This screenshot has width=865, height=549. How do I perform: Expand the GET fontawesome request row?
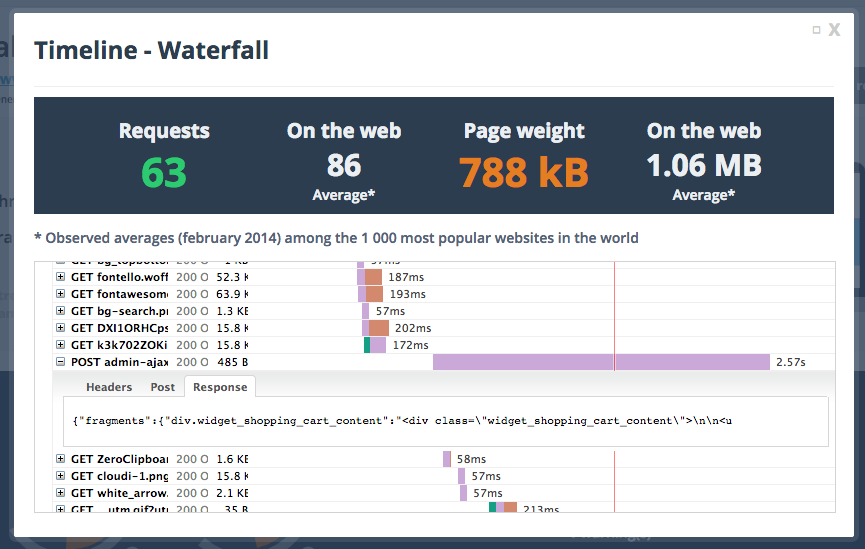(61, 294)
